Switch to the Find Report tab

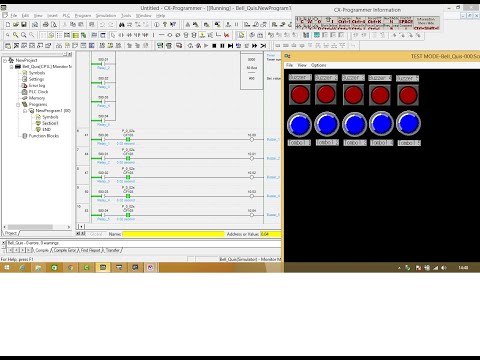pyautogui.click(x=90, y=250)
